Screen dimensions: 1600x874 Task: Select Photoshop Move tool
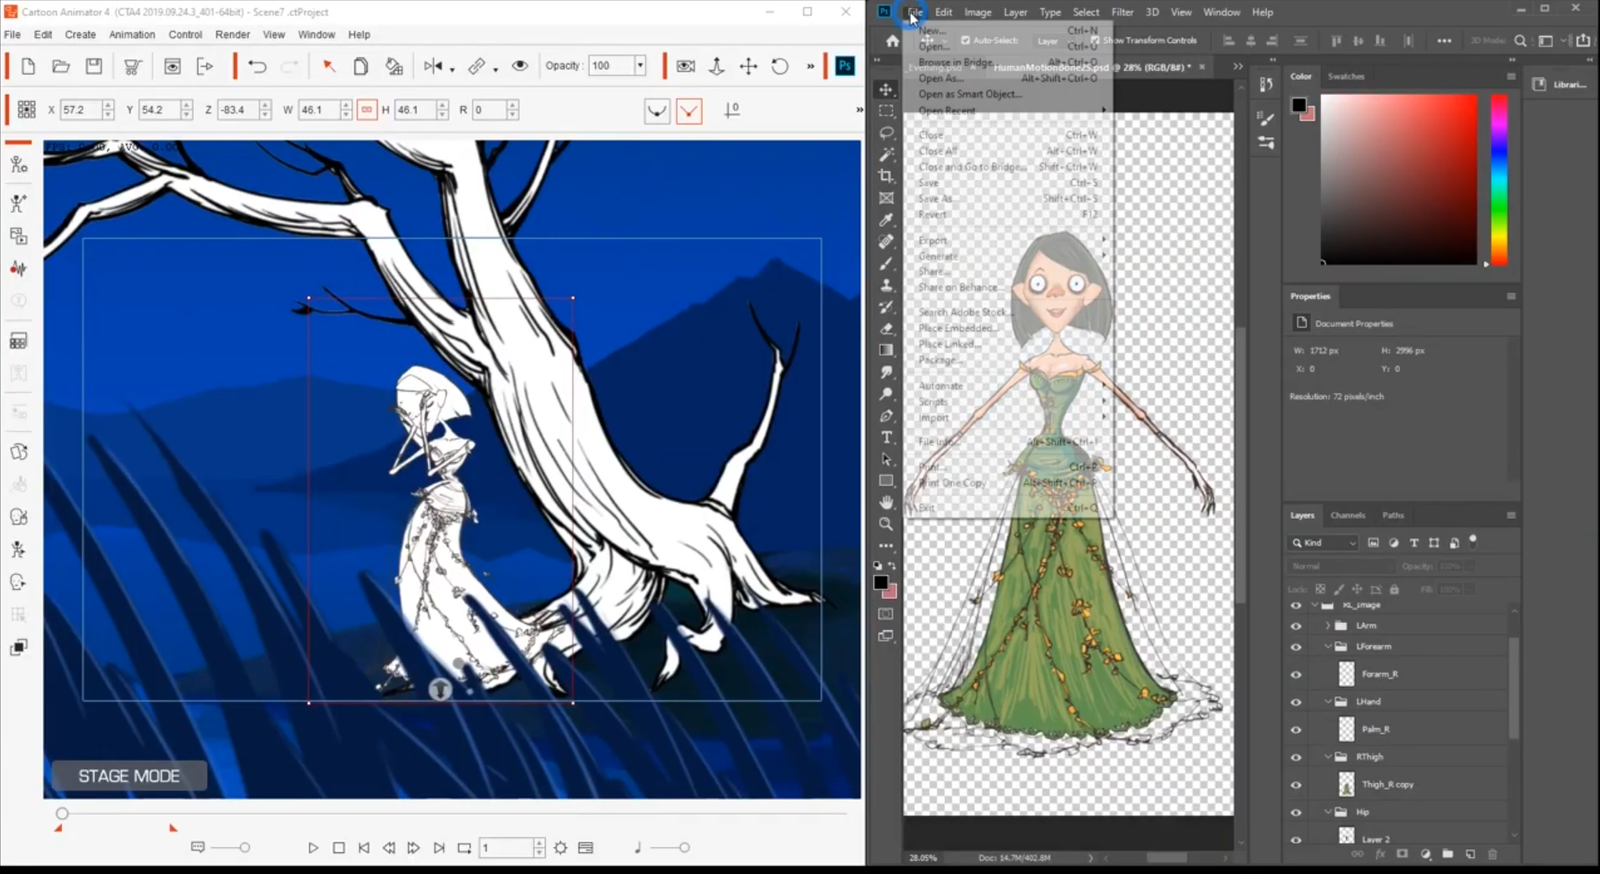[886, 89]
